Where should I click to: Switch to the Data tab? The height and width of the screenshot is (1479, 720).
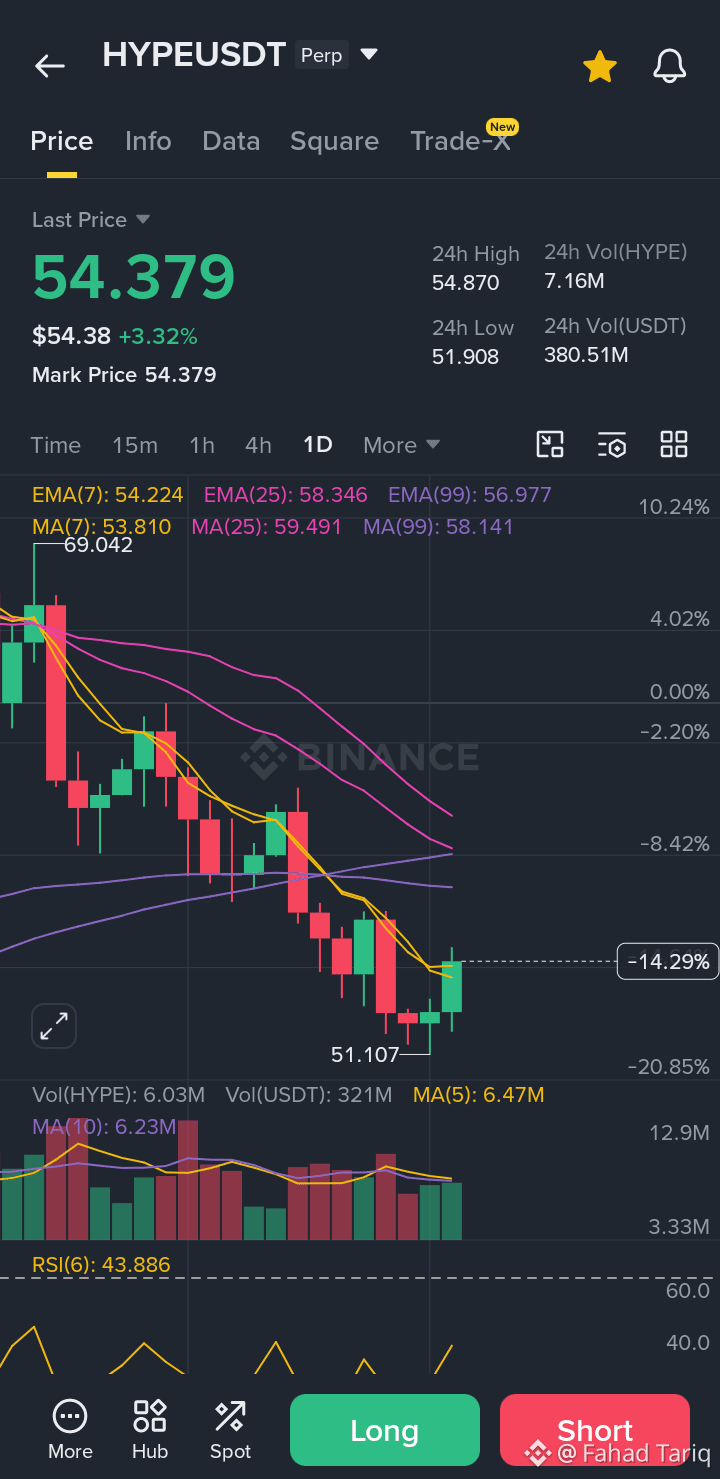231,141
